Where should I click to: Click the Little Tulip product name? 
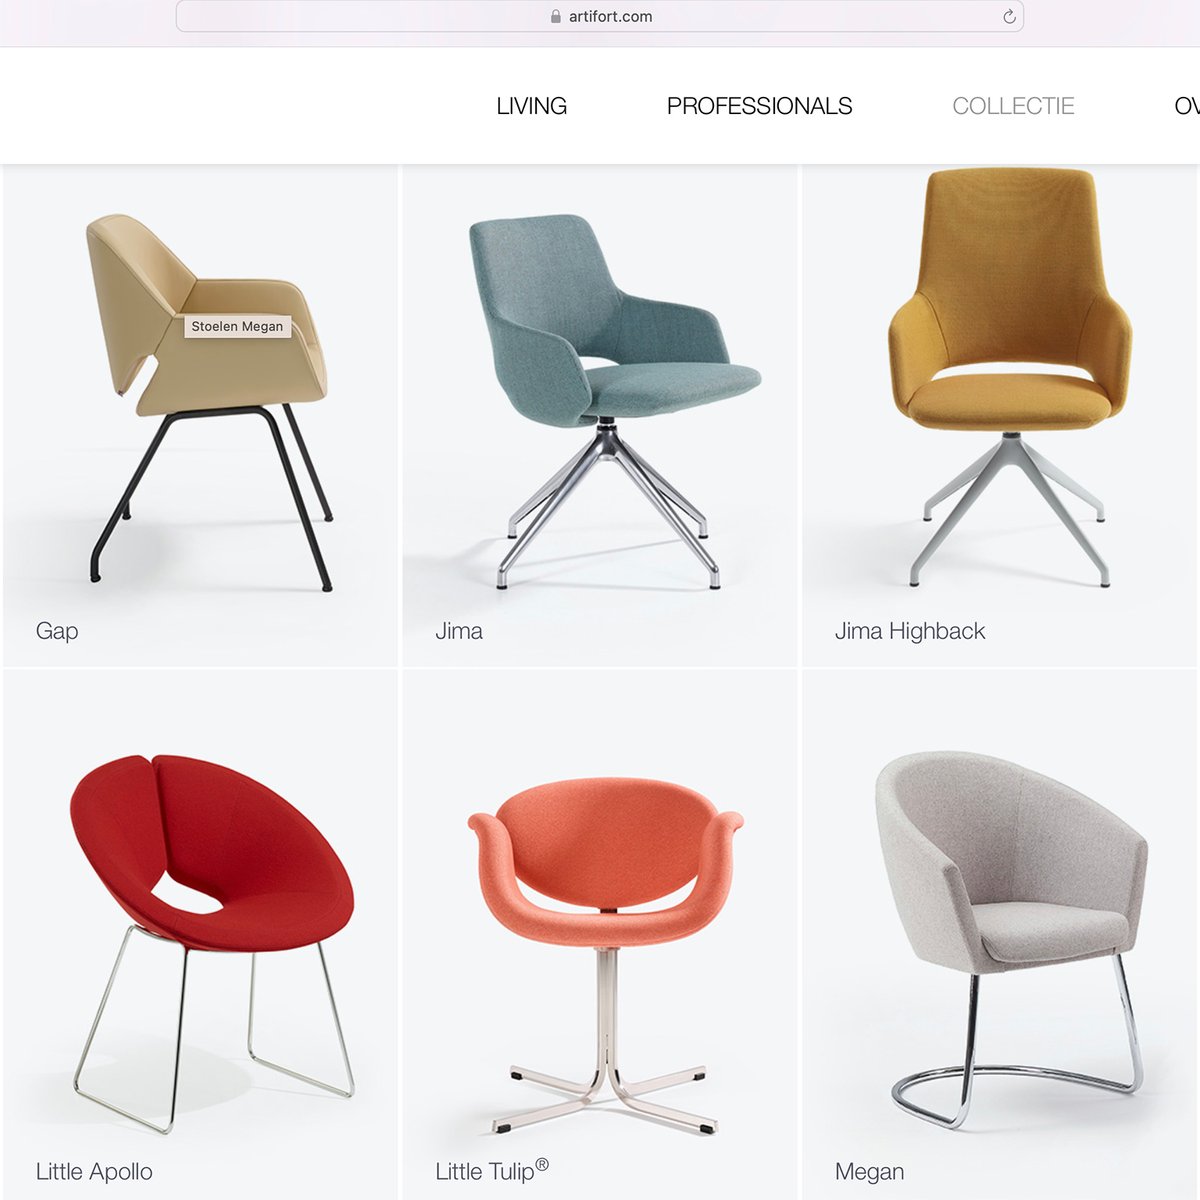coord(492,1171)
